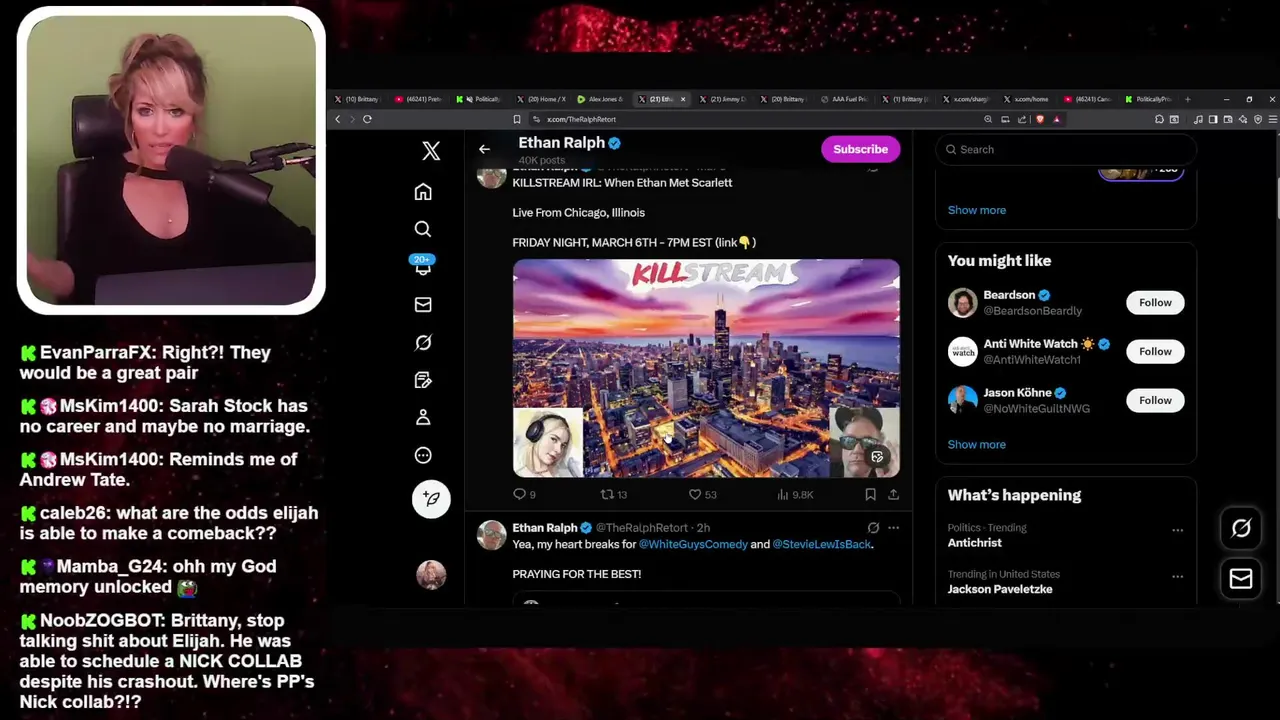1280x720 pixels.
Task: Close the active (21) Ethan tab
Action: tap(683, 99)
